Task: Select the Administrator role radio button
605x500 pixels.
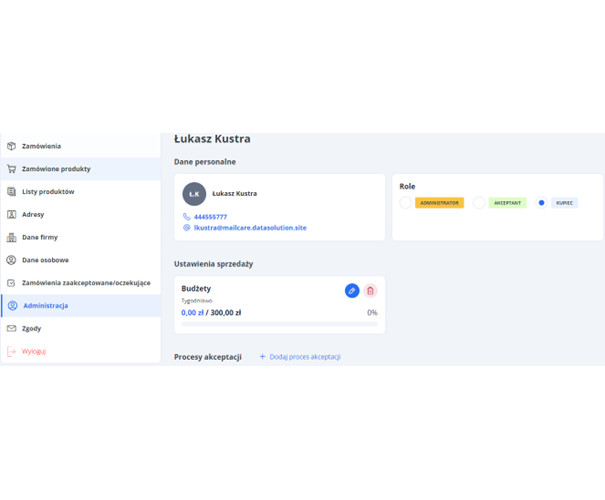Action: [x=405, y=203]
